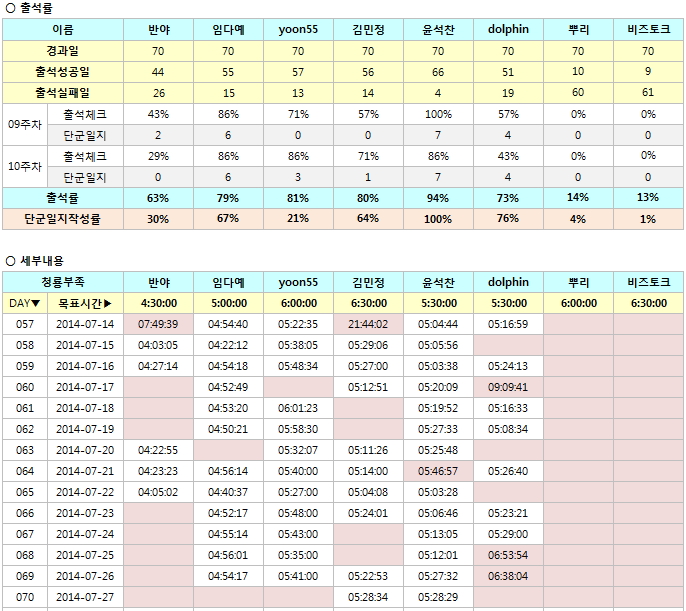Click 63% attendance rate for 반야
The image size is (686, 611).
tap(158, 198)
